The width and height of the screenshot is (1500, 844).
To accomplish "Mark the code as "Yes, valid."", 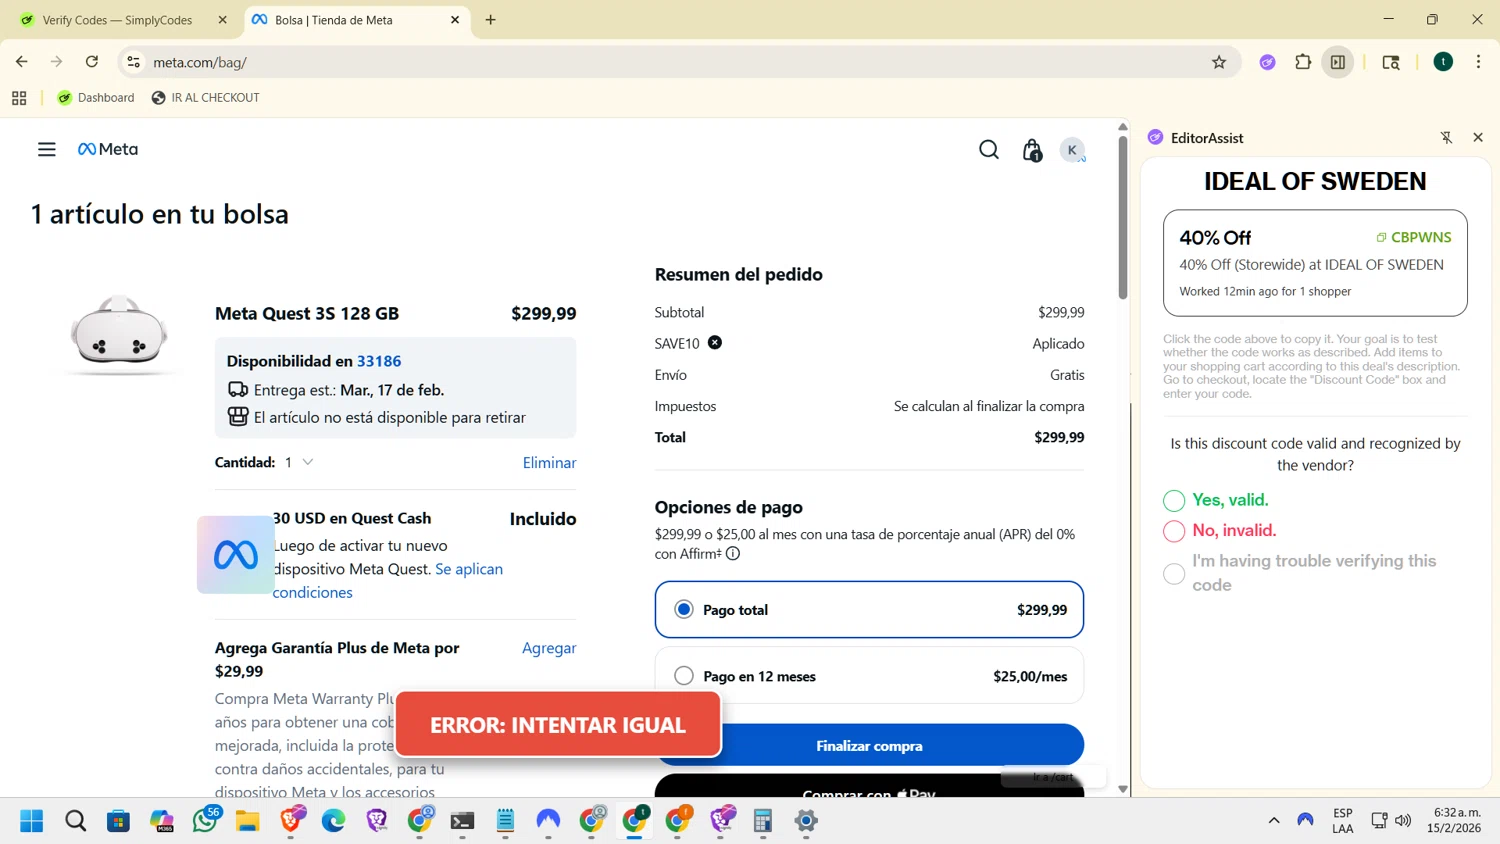I will pyautogui.click(x=1174, y=500).
